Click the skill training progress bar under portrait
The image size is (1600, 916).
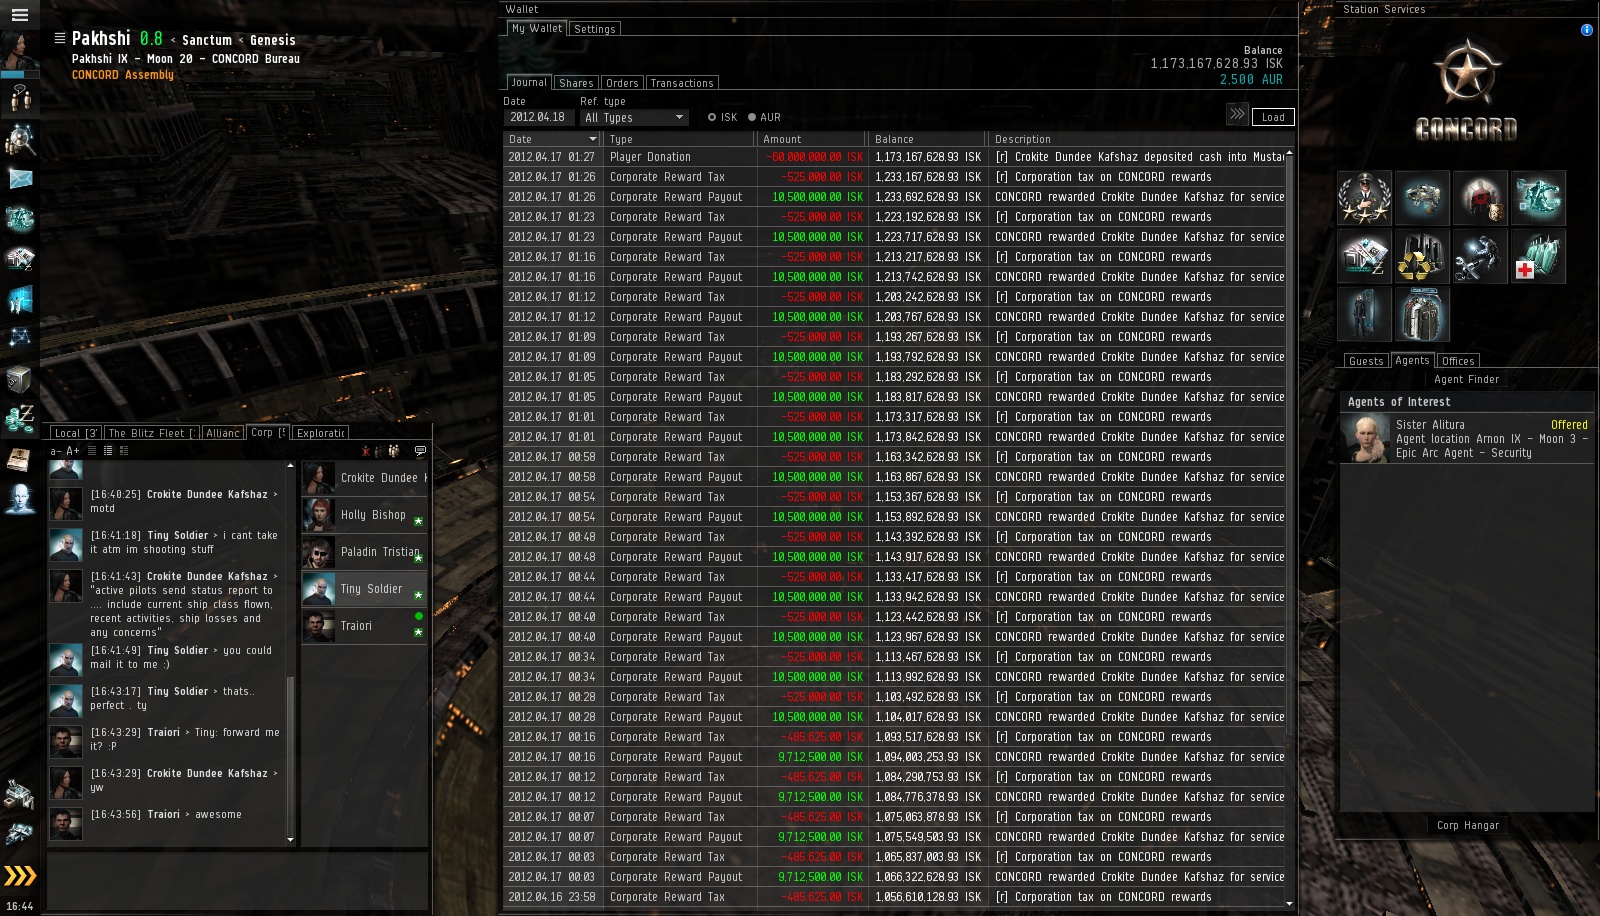19,74
